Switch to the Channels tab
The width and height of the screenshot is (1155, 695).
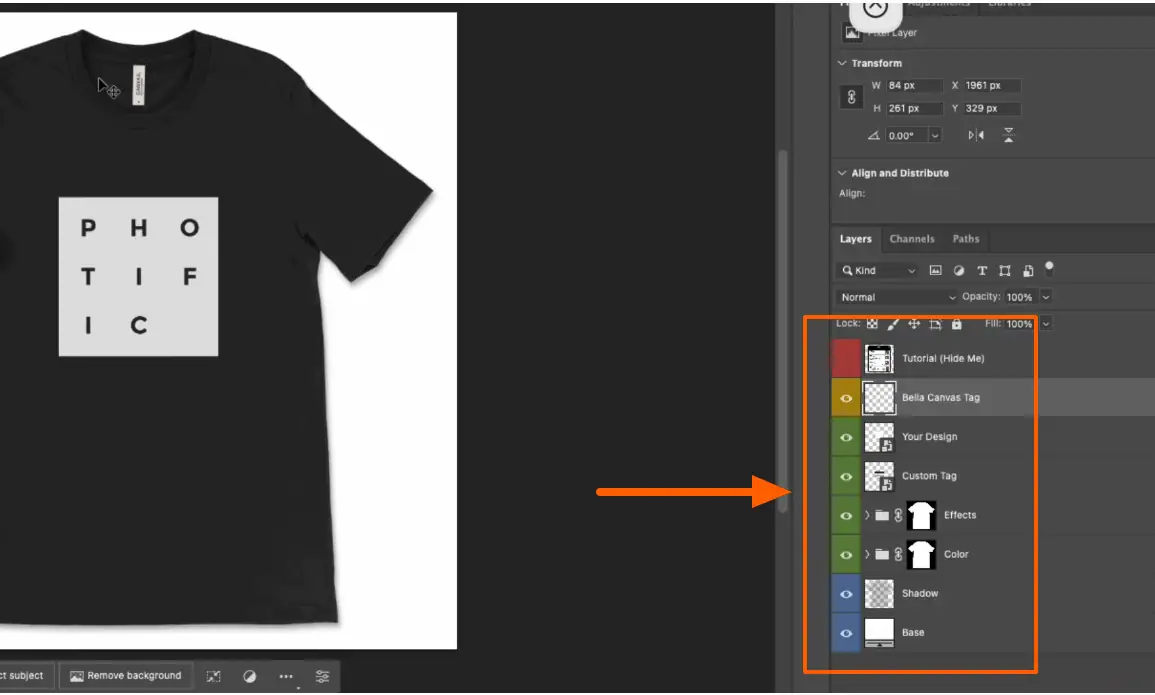click(x=912, y=239)
